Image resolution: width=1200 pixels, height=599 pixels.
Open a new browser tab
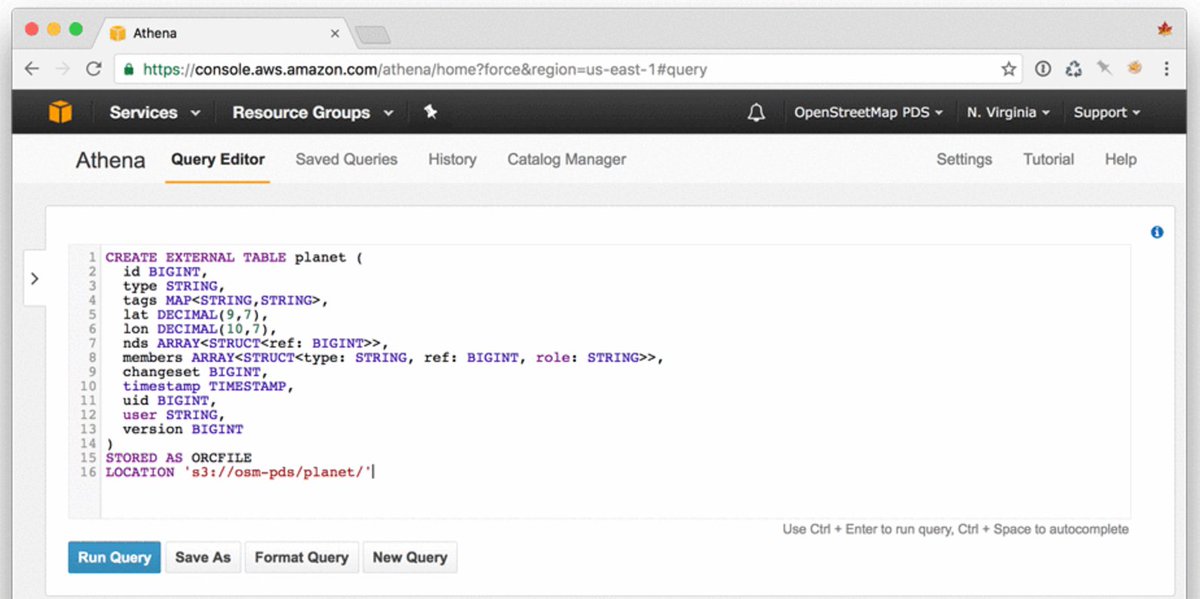tap(372, 35)
